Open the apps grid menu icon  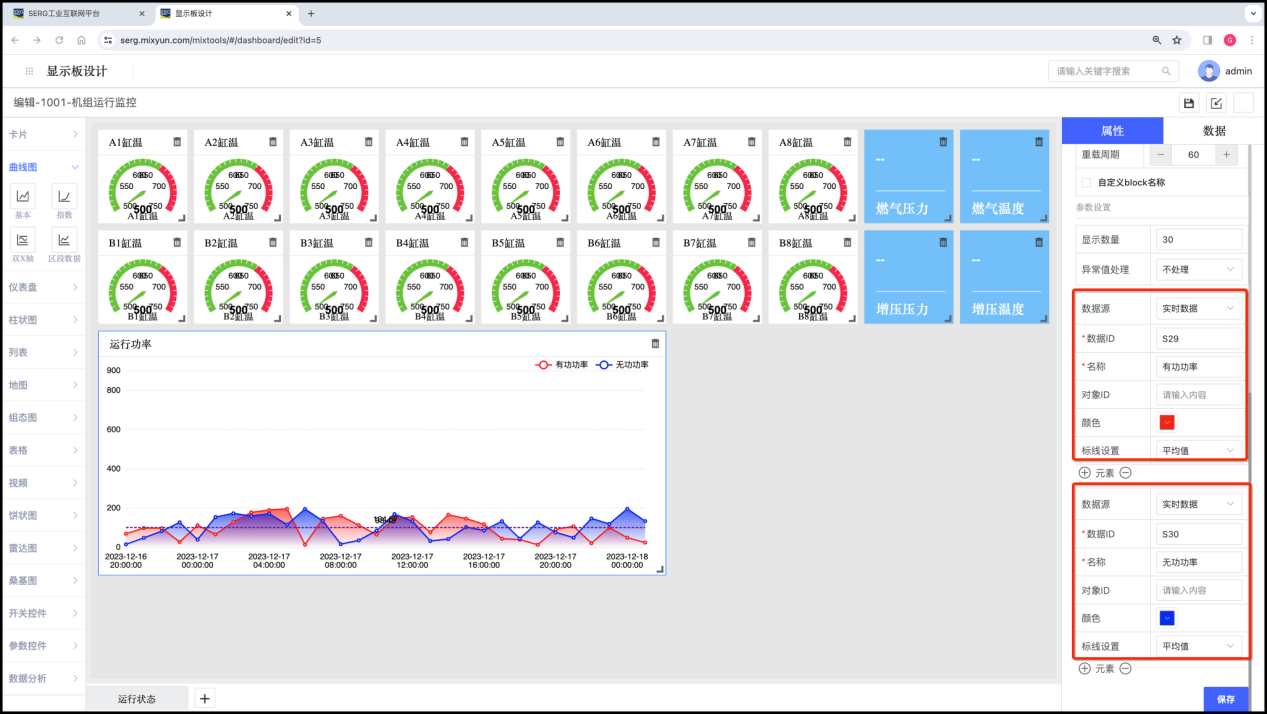tap(29, 71)
